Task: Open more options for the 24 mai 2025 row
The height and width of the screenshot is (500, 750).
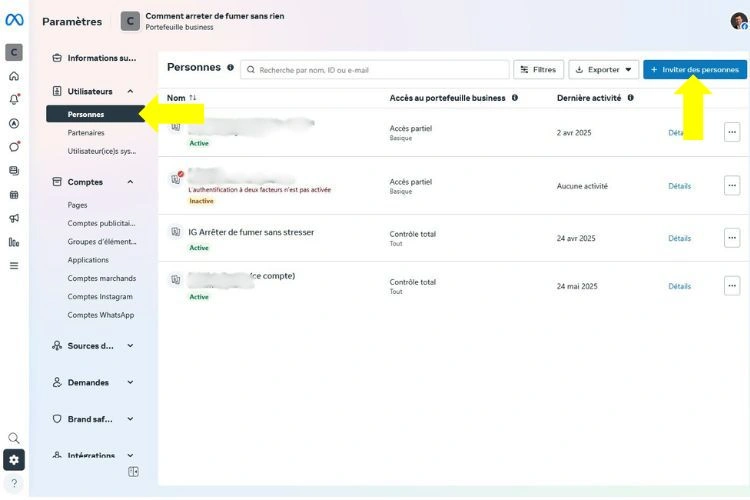Action: click(x=732, y=286)
